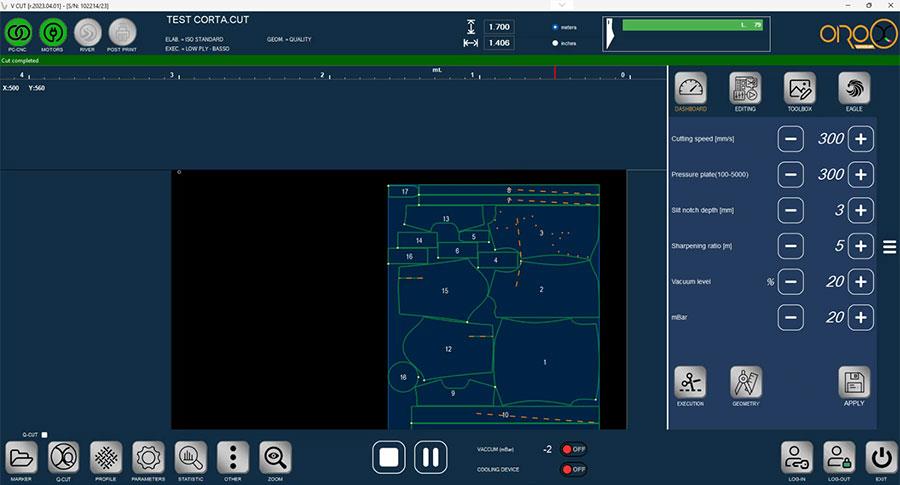Open the EXECUTION settings
900x485 pixels.
pyautogui.click(x=690, y=382)
